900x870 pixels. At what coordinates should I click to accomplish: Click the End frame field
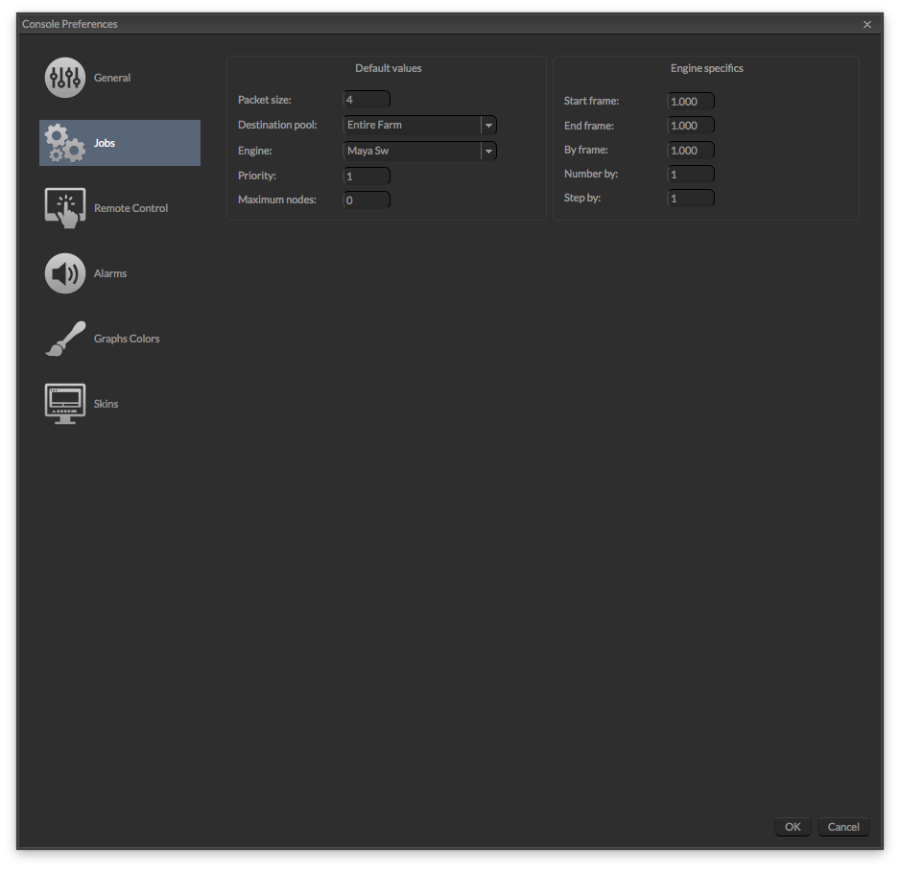[690, 125]
